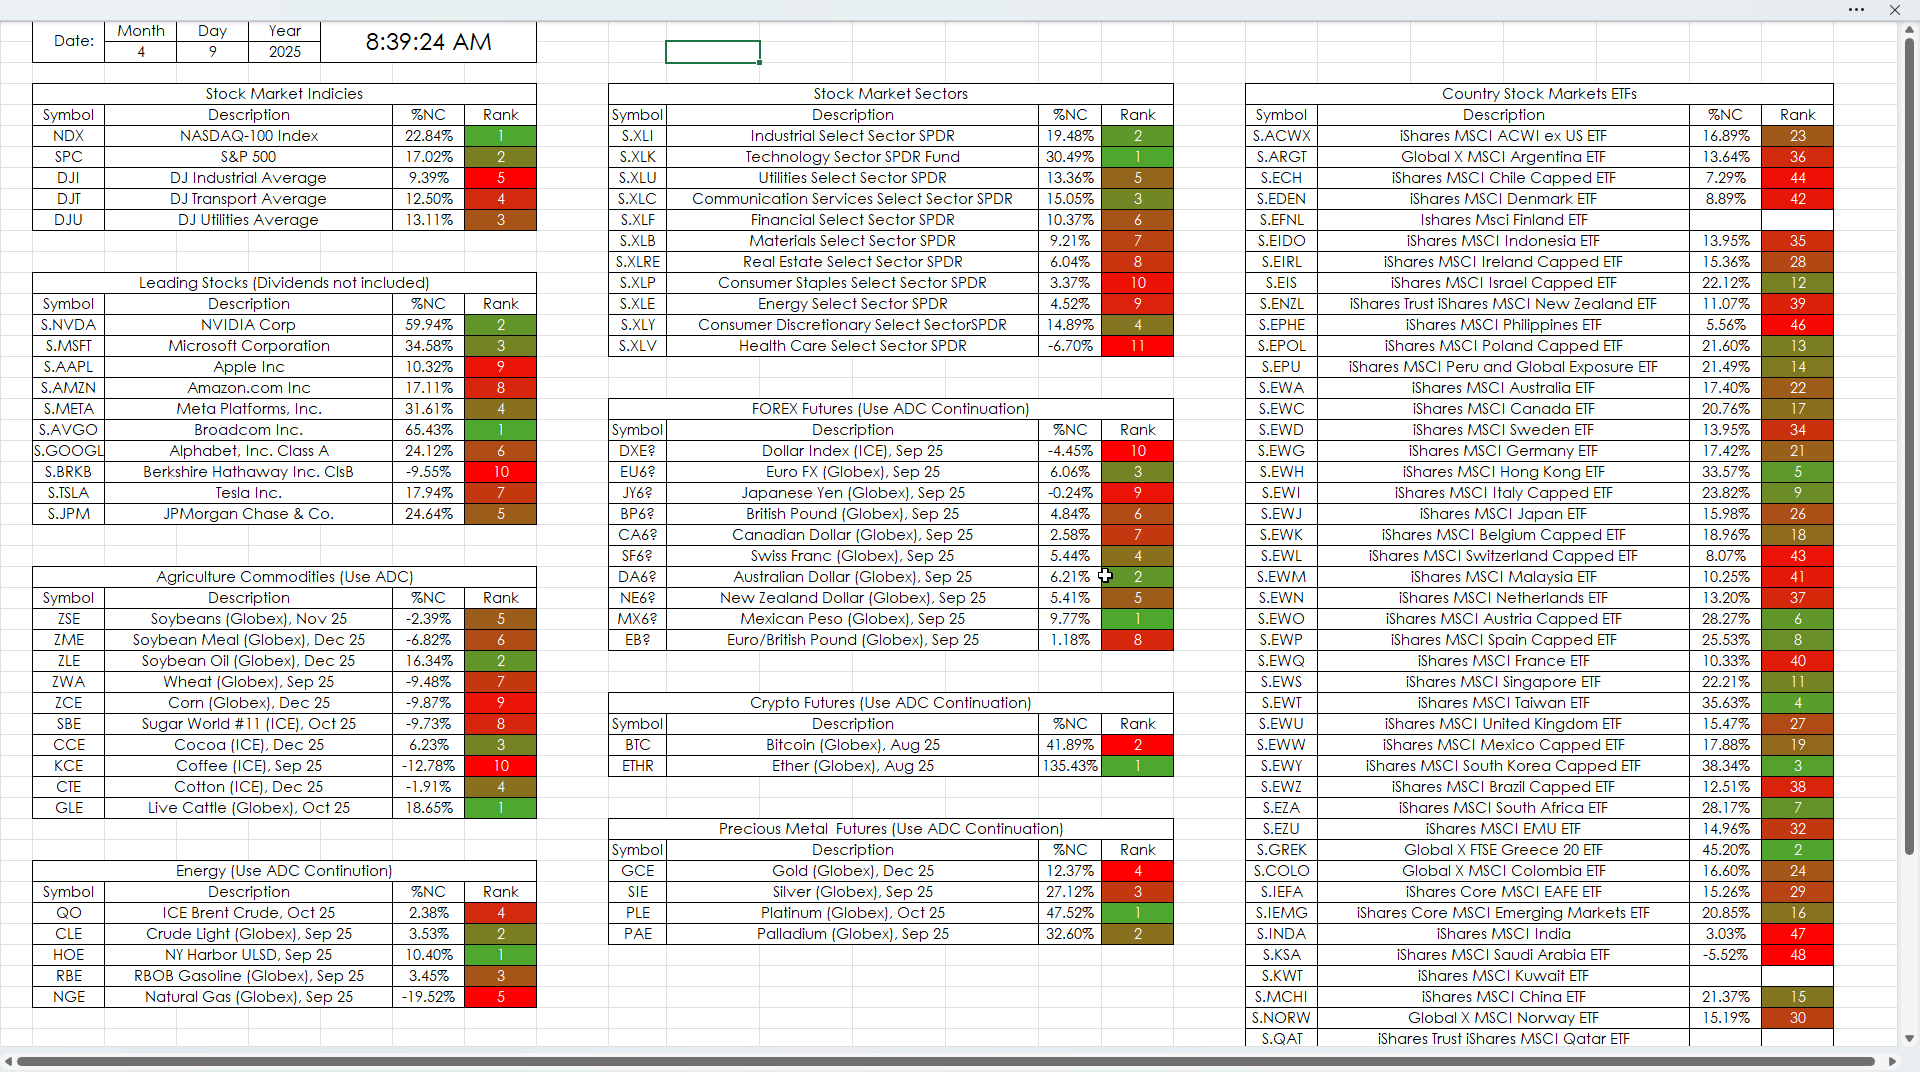This screenshot has width=1920, height=1072.
Task: Select the S.ARGT symbol cell
Action: (x=1281, y=157)
